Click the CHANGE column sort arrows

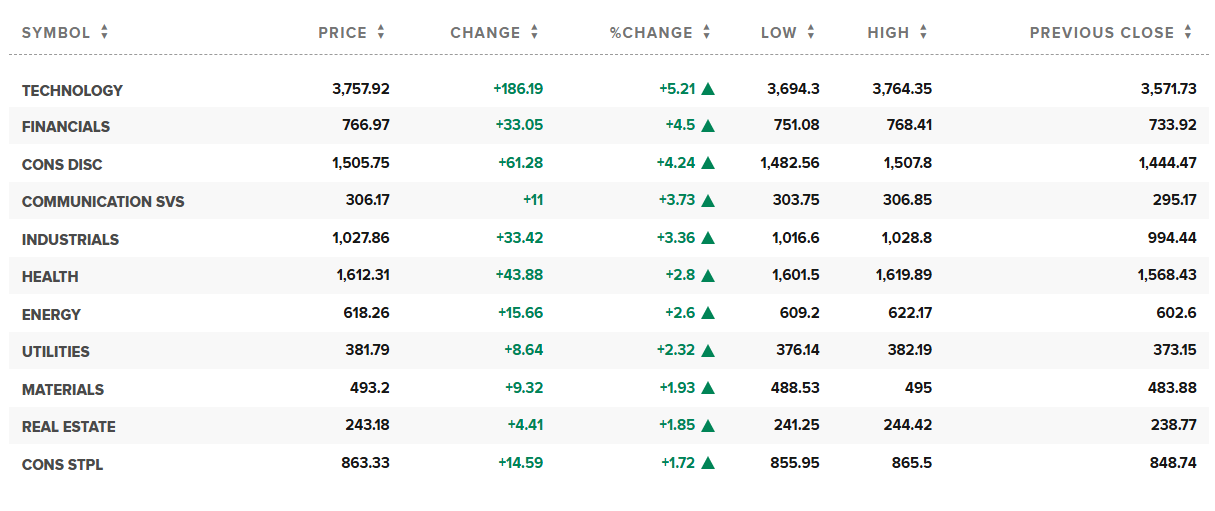point(534,33)
